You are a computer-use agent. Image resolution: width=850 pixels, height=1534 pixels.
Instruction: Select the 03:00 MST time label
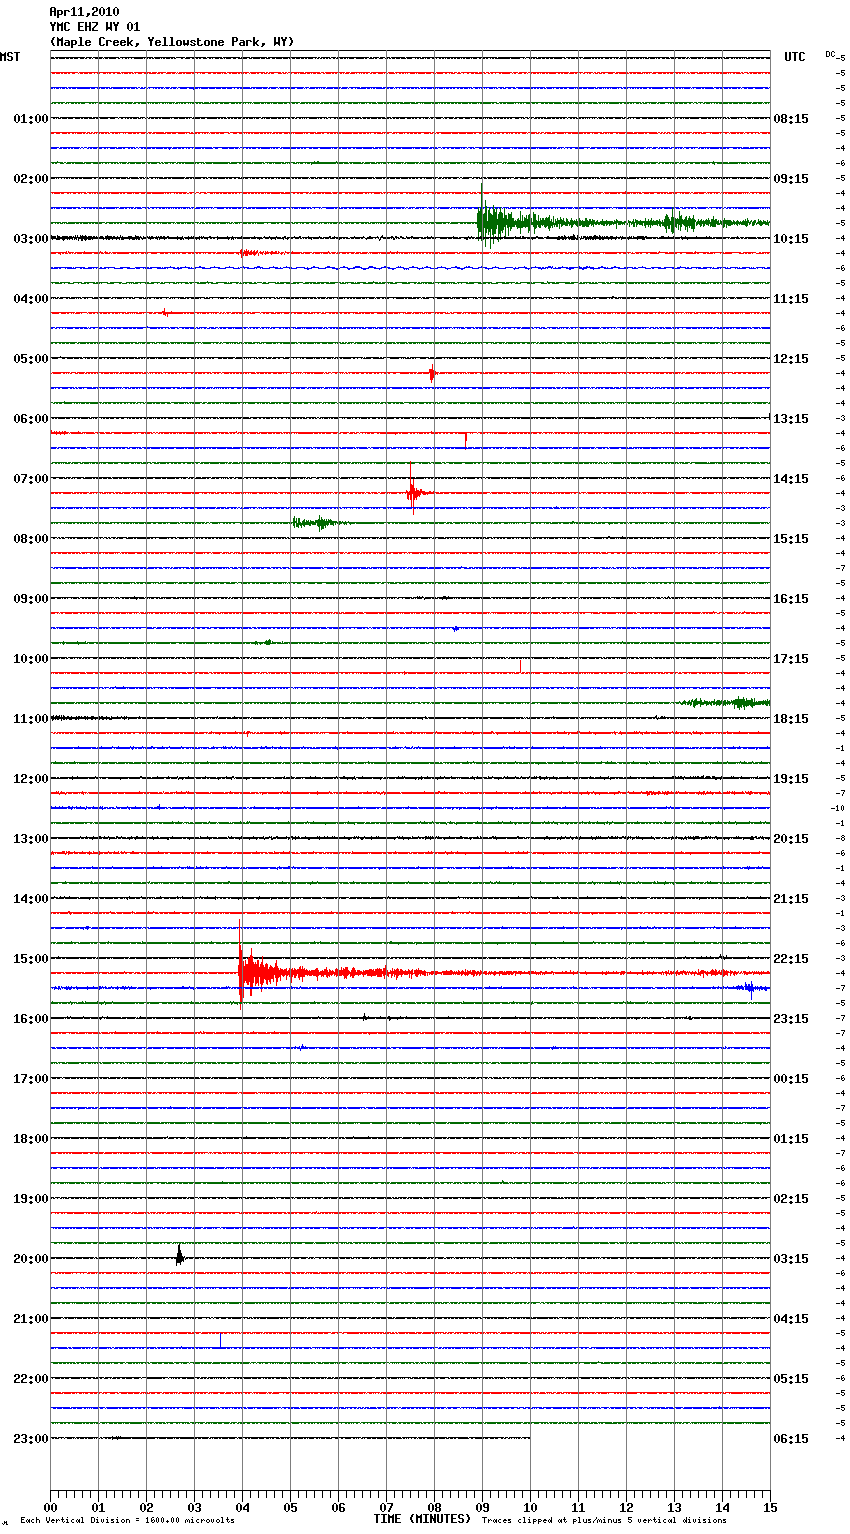(31, 239)
